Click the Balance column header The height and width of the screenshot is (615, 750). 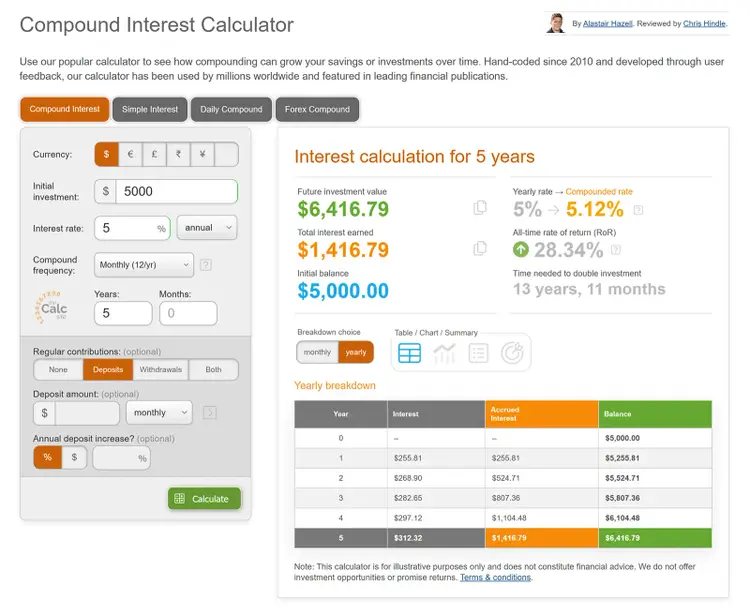point(655,414)
